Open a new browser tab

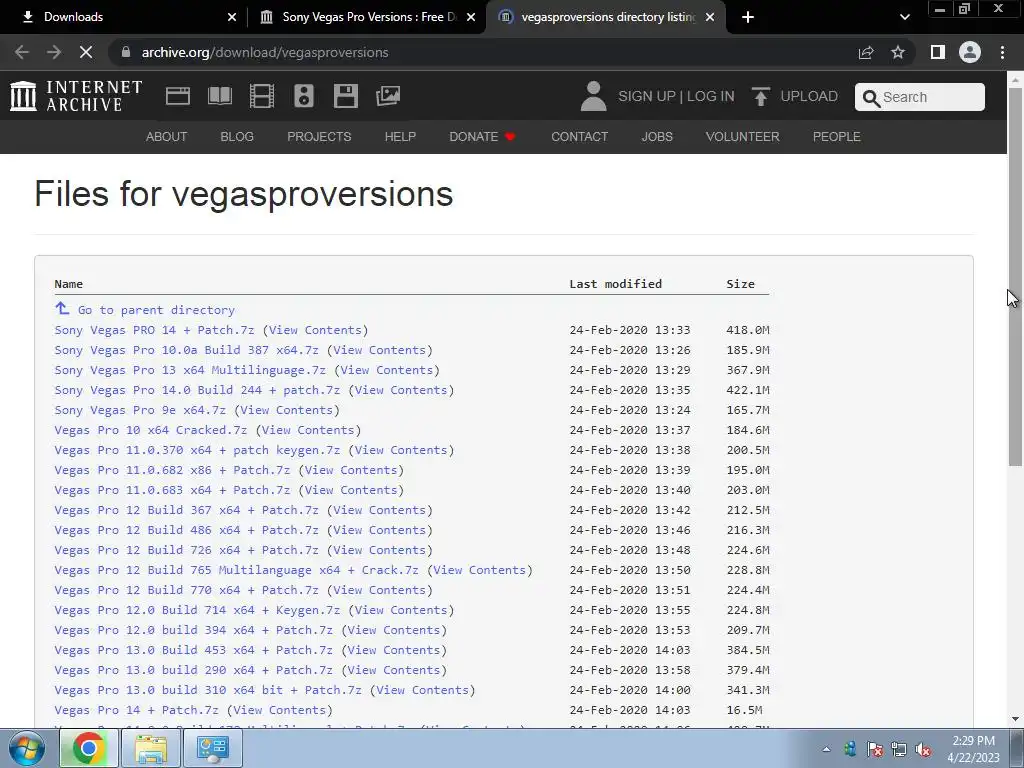748,17
